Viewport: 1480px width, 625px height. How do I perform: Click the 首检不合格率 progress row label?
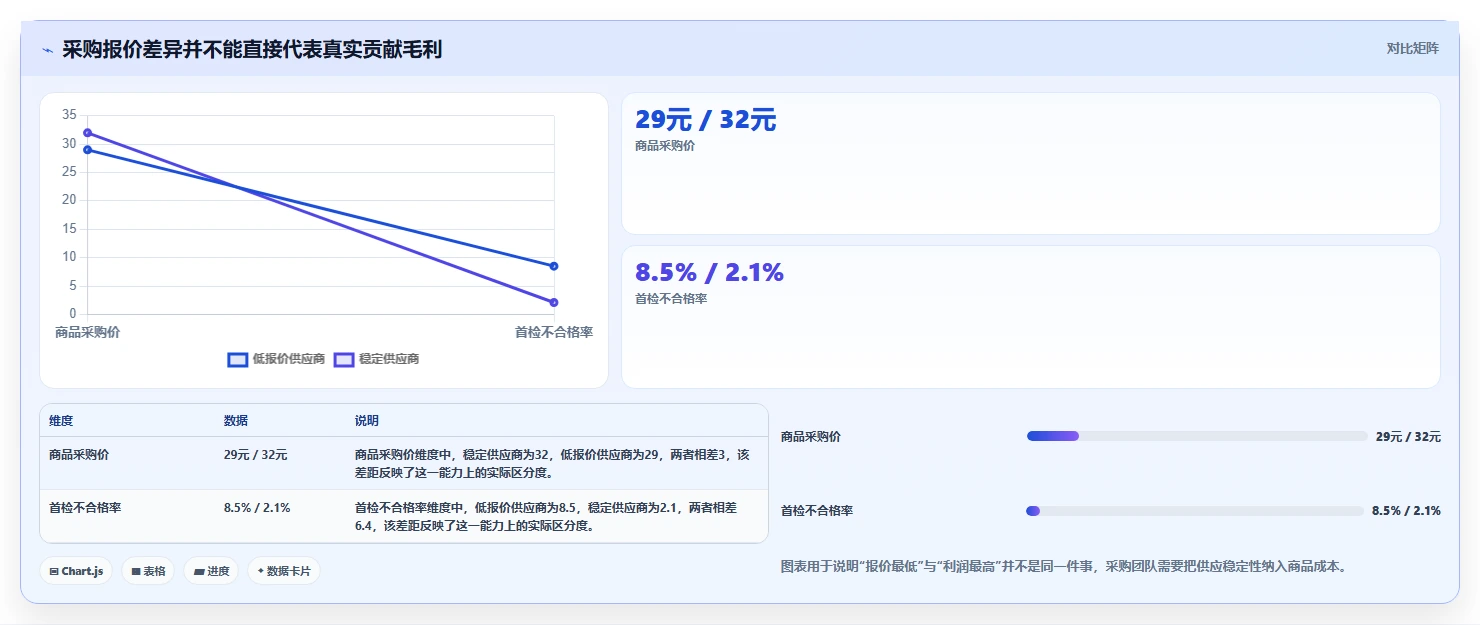(x=817, y=511)
